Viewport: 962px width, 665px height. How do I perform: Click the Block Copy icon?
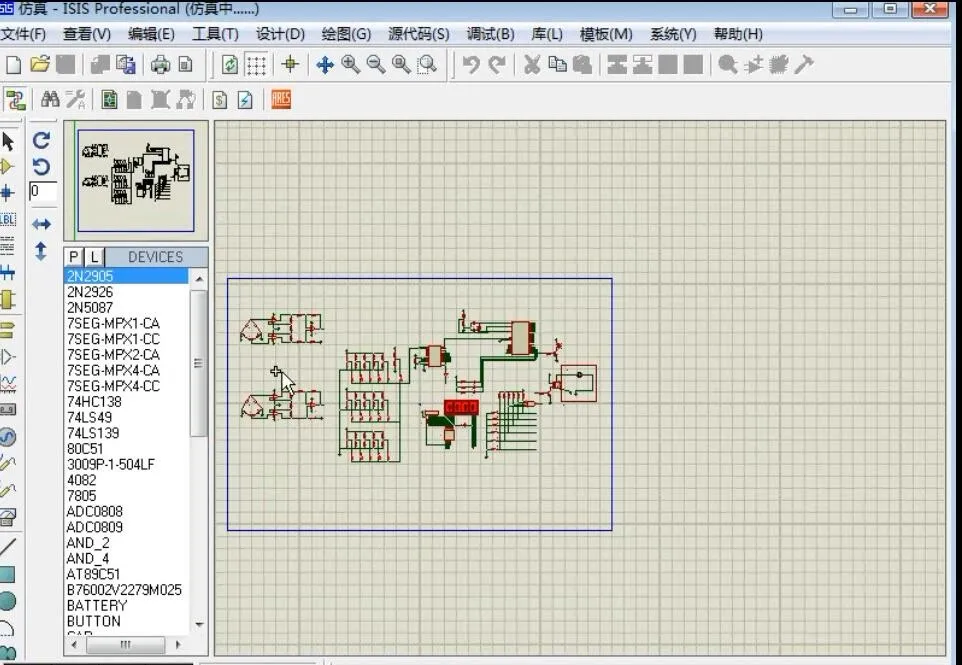(x=617, y=64)
